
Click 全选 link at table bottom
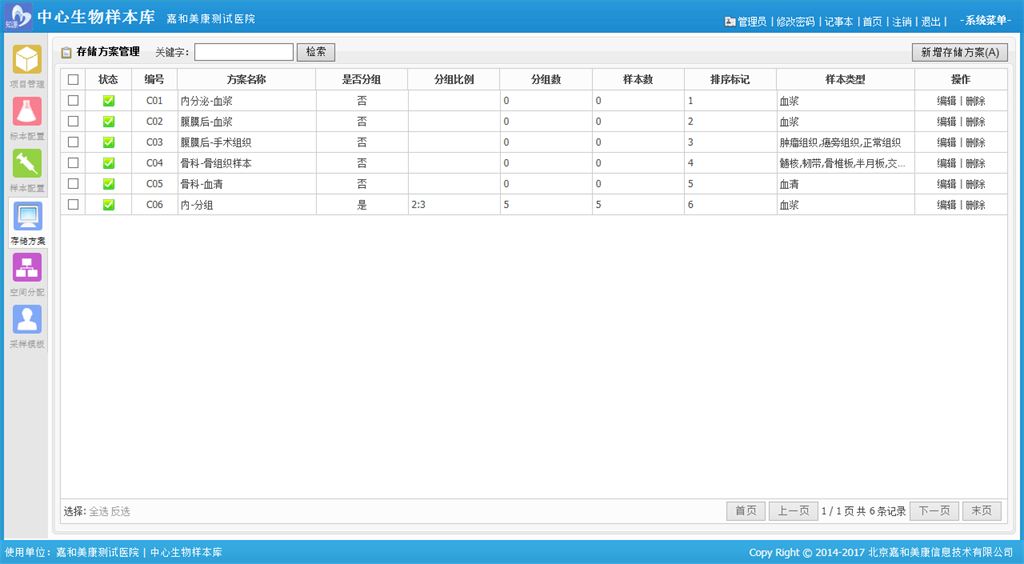coord(98,511)
